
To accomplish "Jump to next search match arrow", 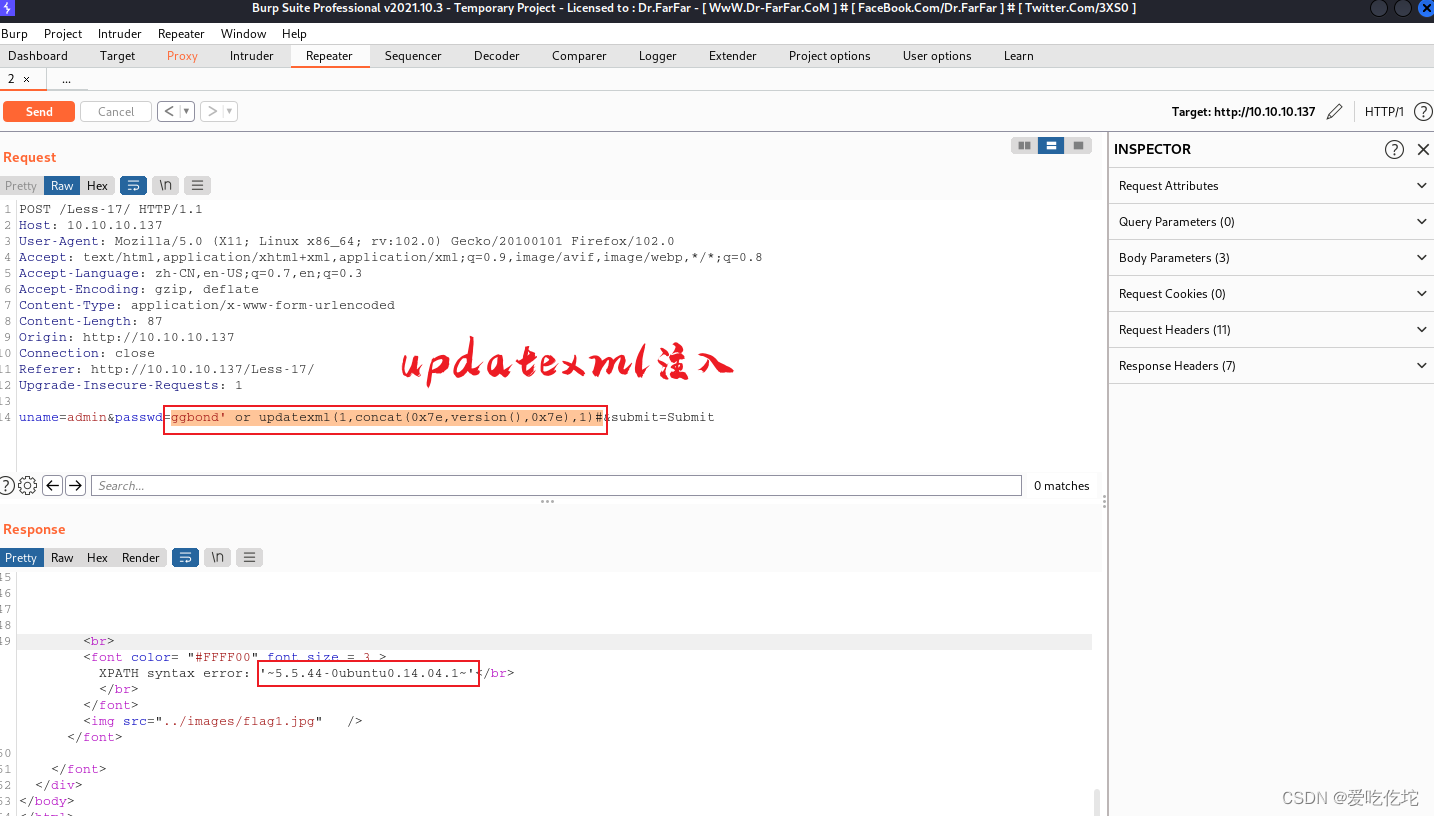I will click(76, 485).
